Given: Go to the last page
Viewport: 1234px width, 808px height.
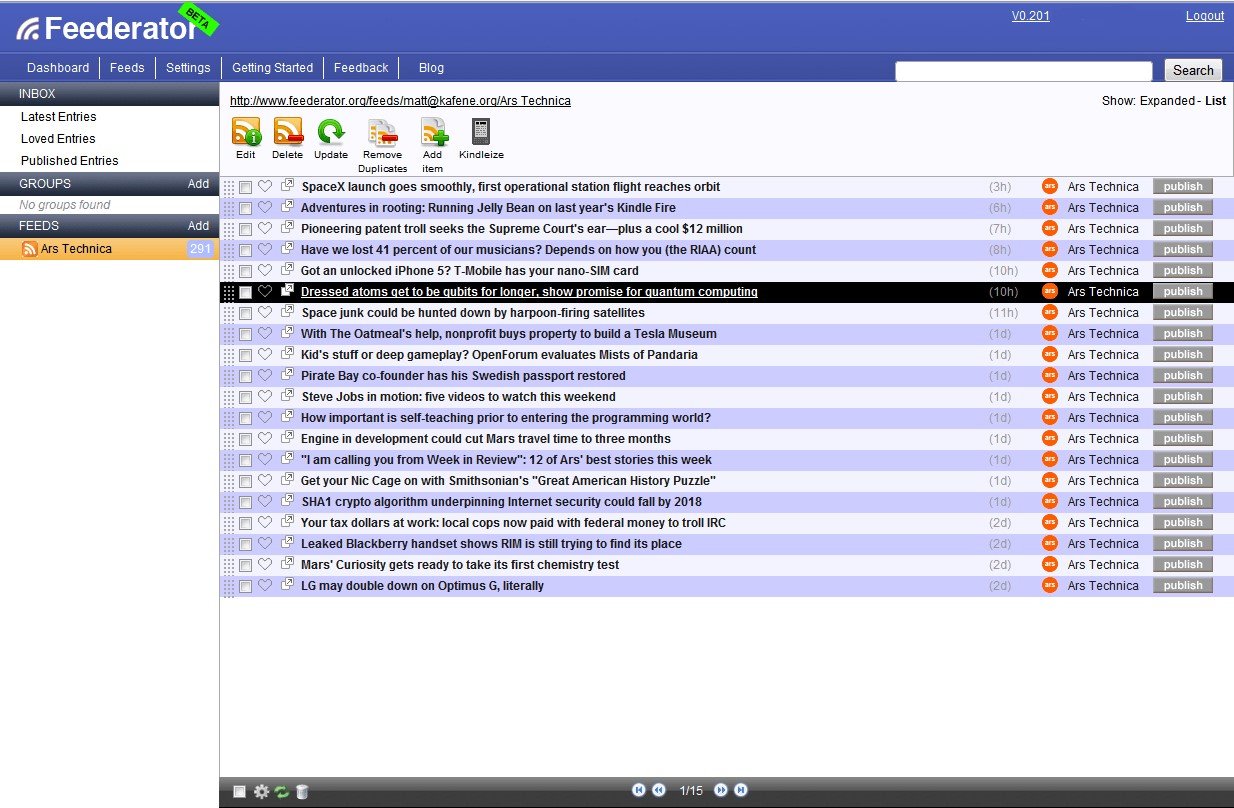Looking at the screenshot, I should [741, 790].
